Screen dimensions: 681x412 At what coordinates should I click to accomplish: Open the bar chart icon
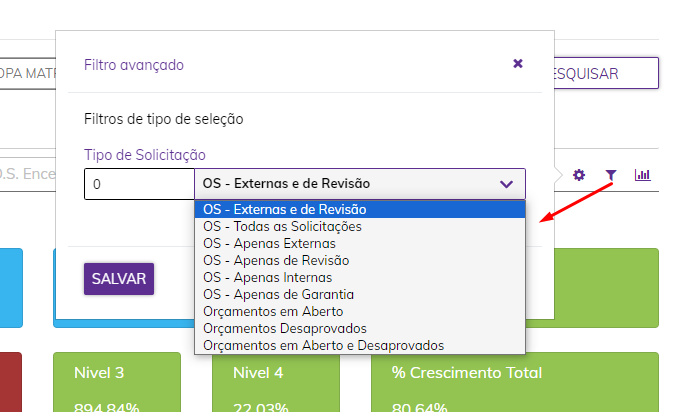(642, 175)
